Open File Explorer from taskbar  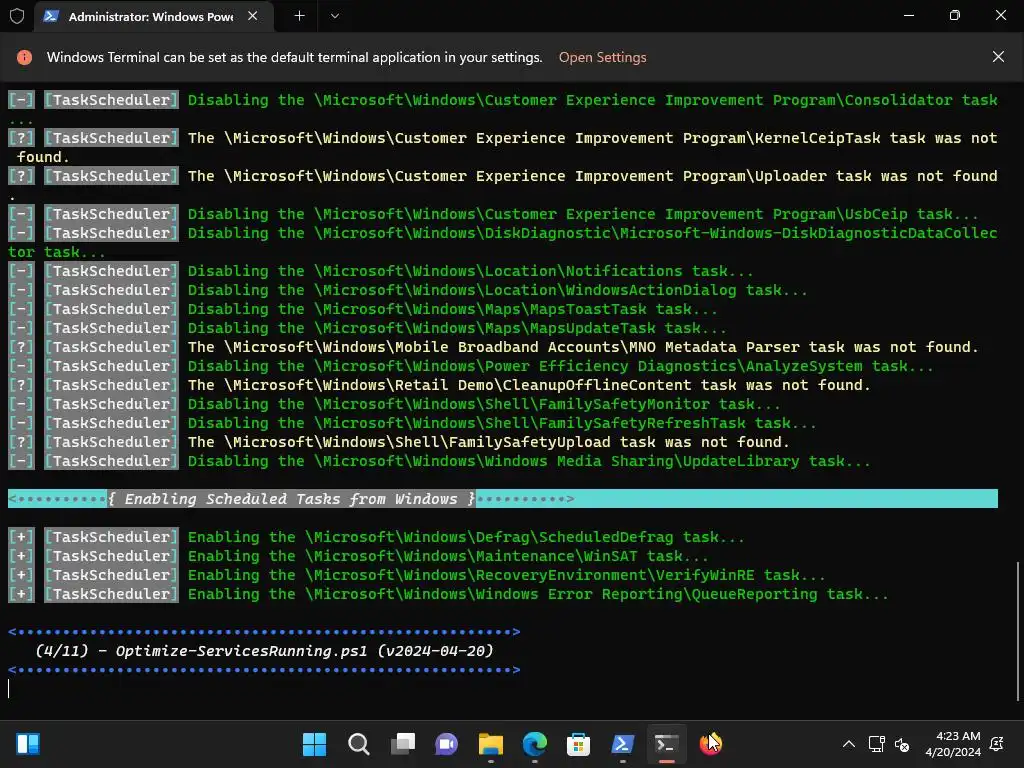[490, 744]
